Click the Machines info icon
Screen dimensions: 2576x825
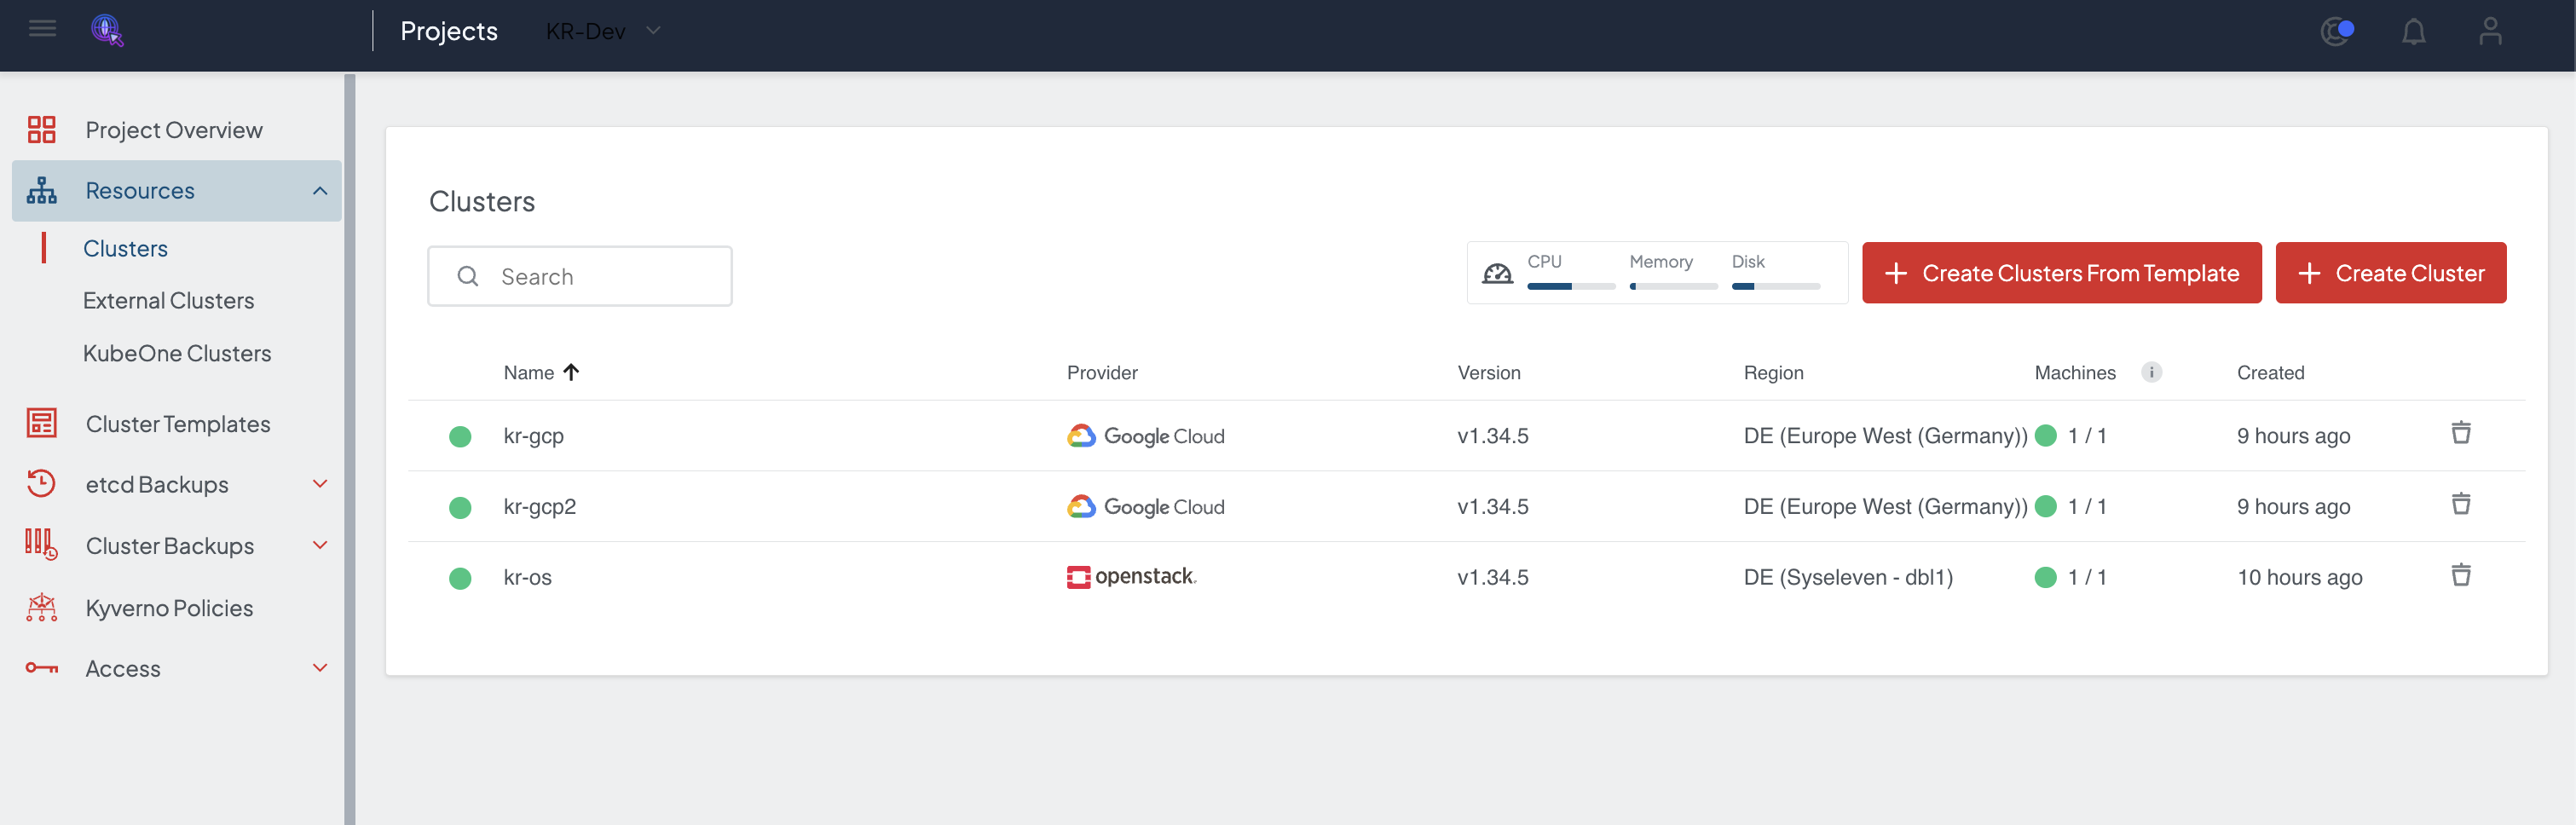(2151, 372)
